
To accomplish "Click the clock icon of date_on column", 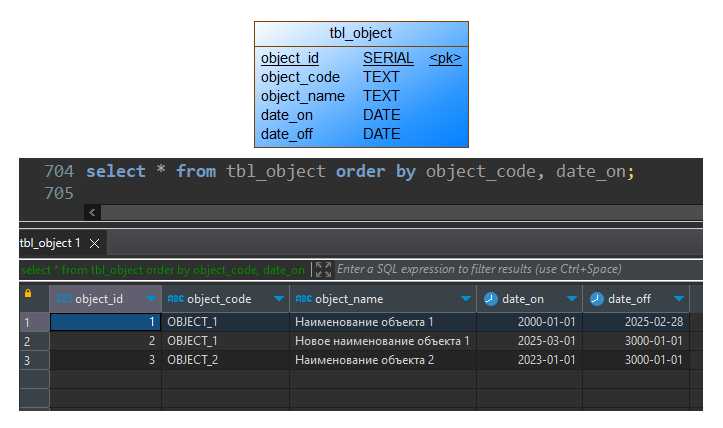I will 491,299.
